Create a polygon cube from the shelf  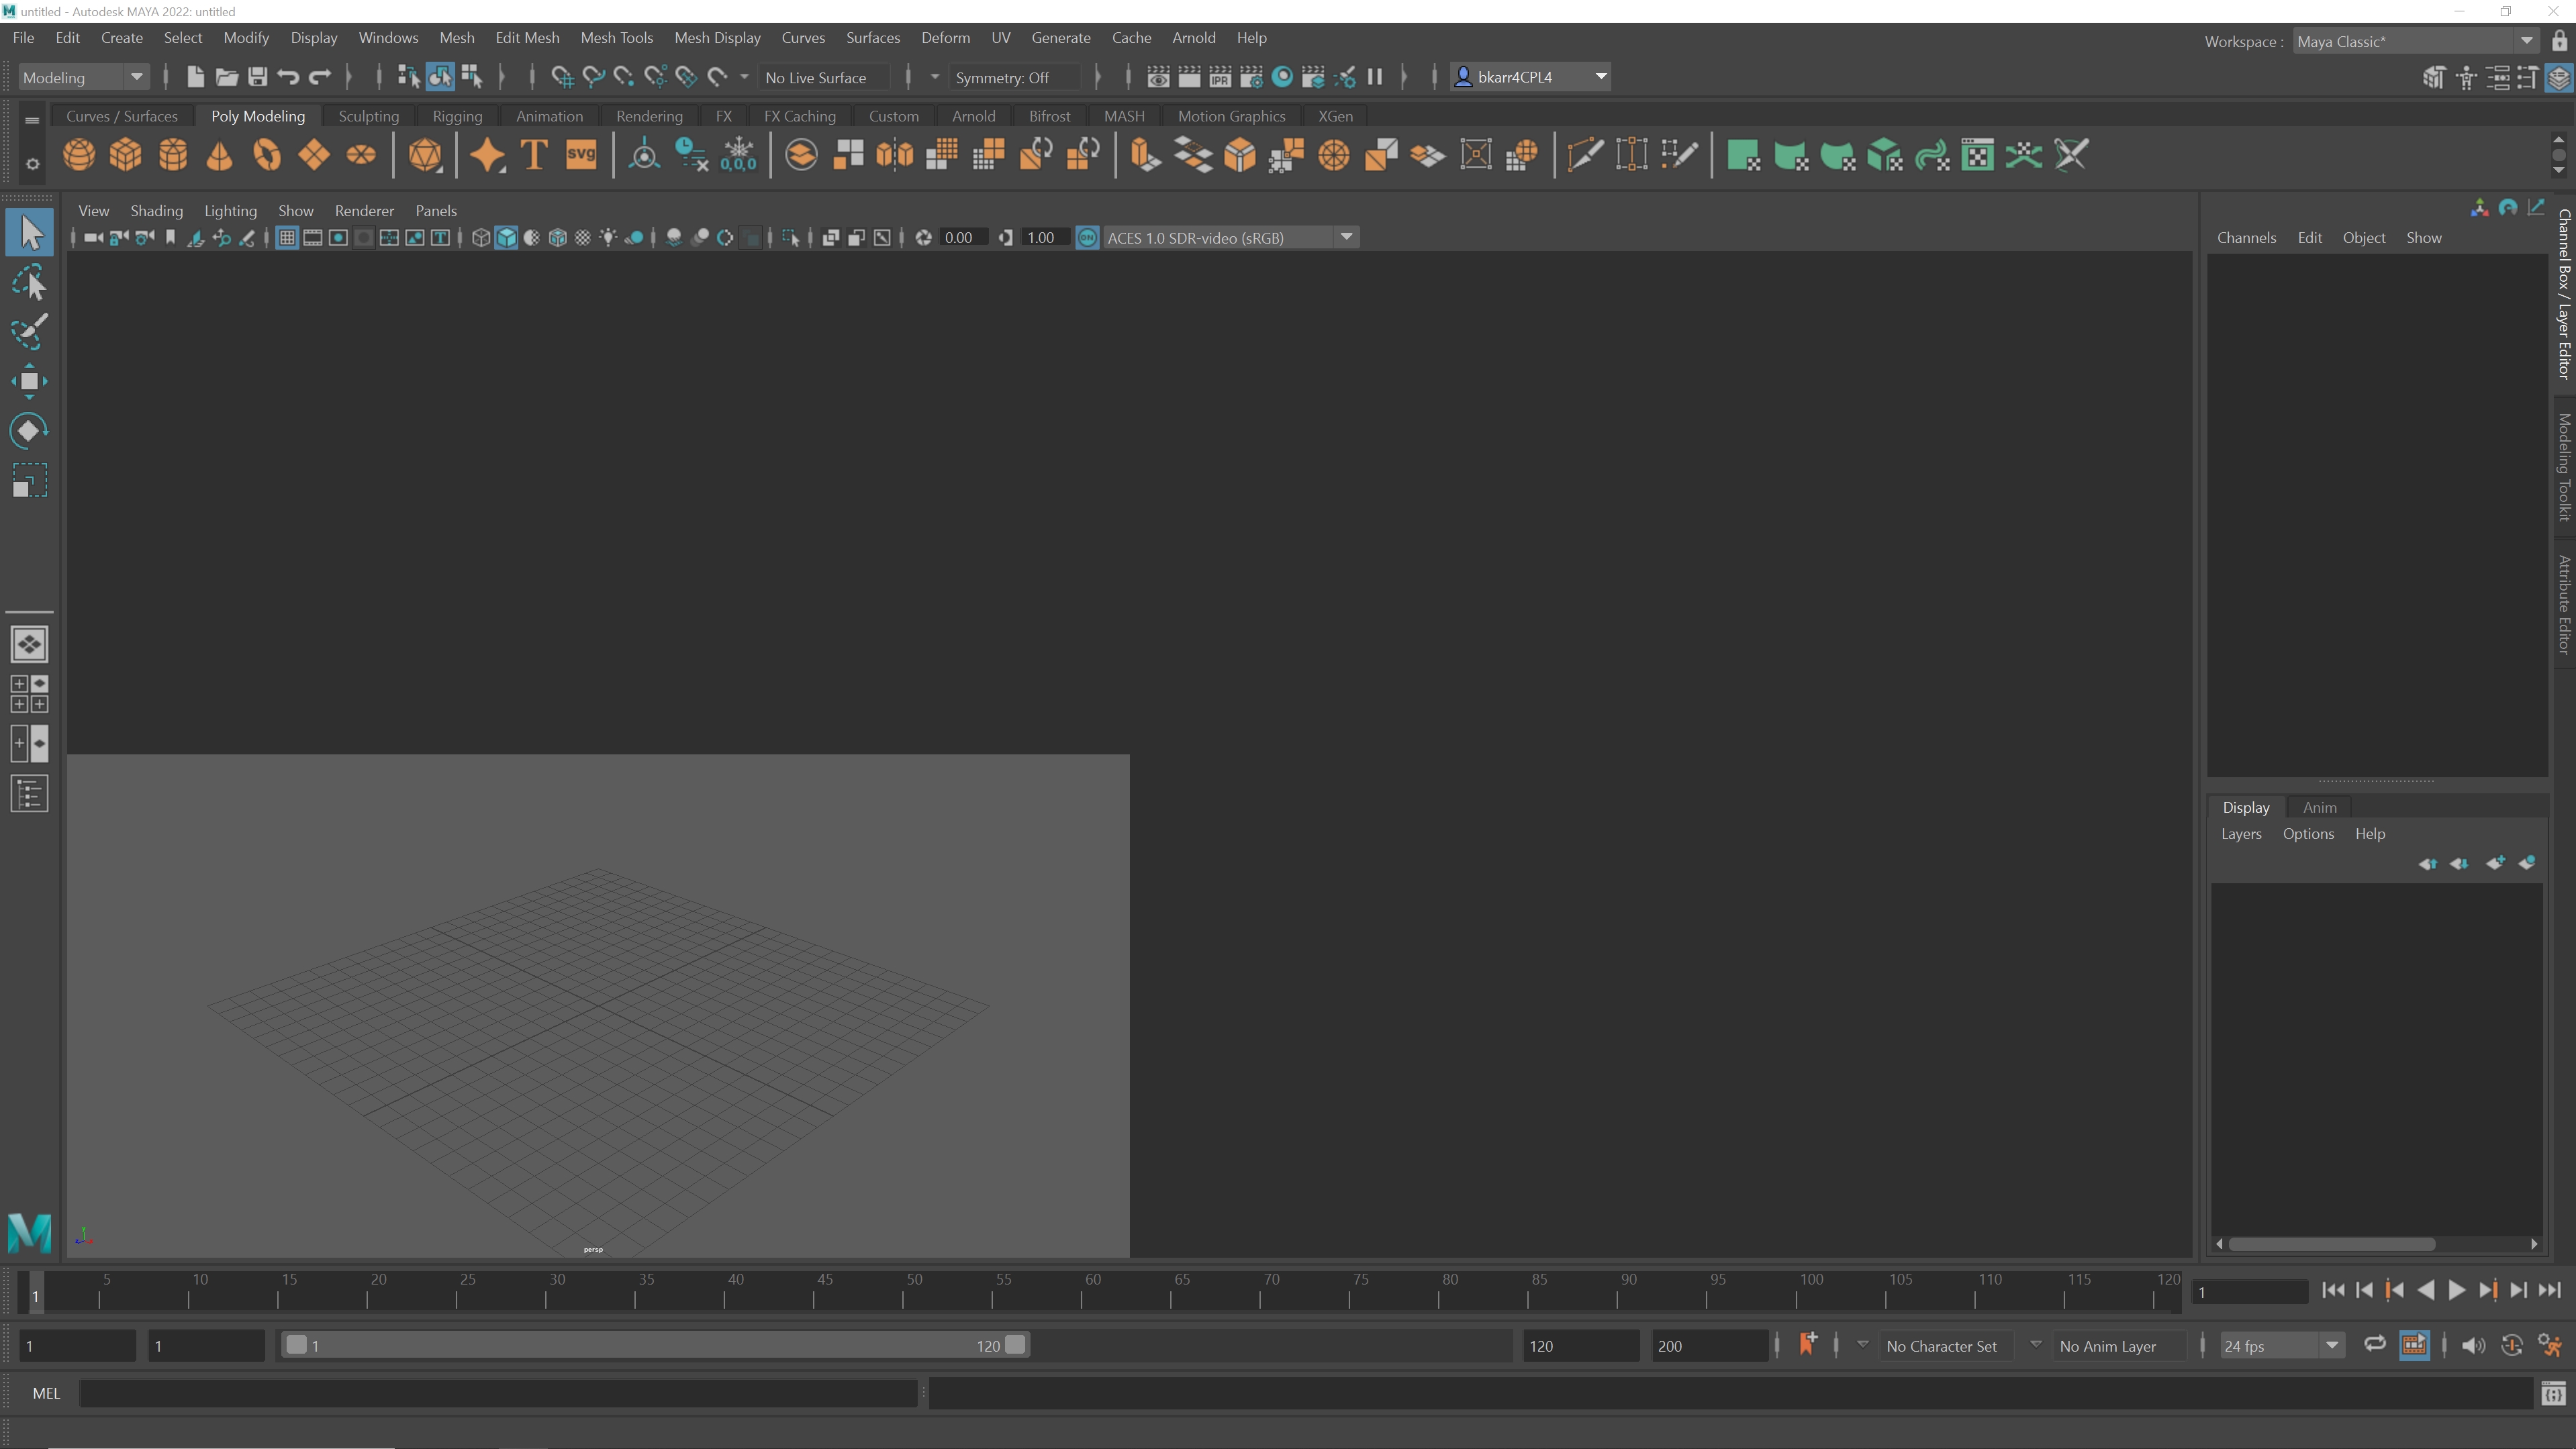tap(126, 155)
